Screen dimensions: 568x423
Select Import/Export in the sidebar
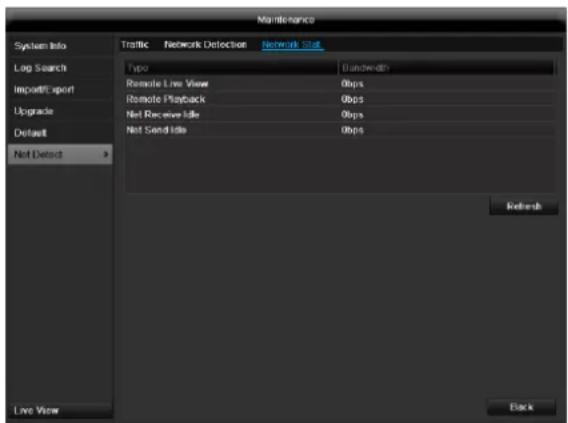[60, 89]
